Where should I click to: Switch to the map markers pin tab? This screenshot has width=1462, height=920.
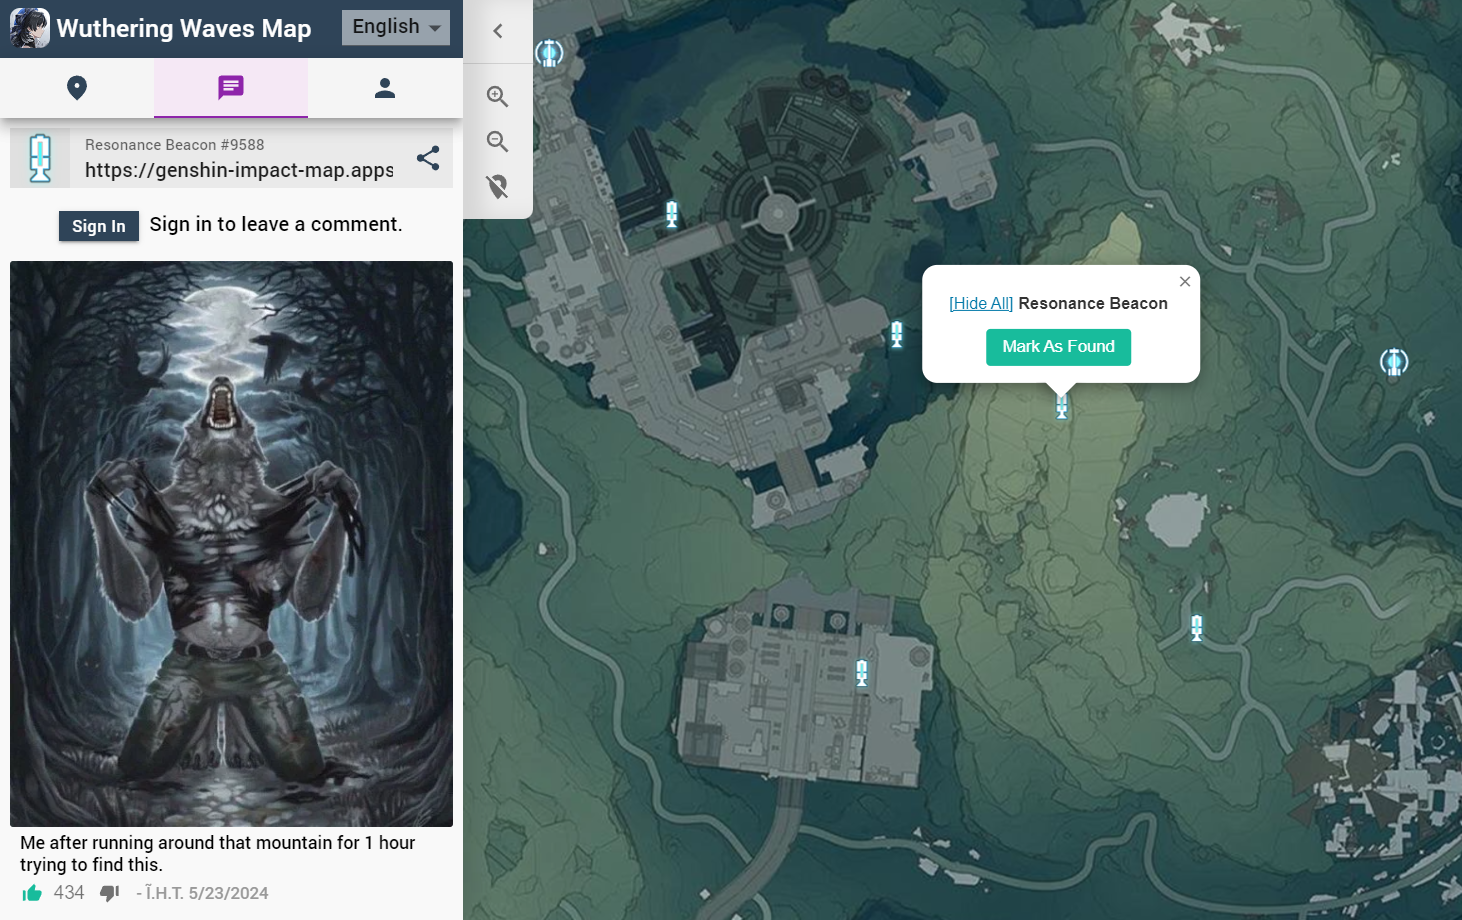click(x=77, y=88)
